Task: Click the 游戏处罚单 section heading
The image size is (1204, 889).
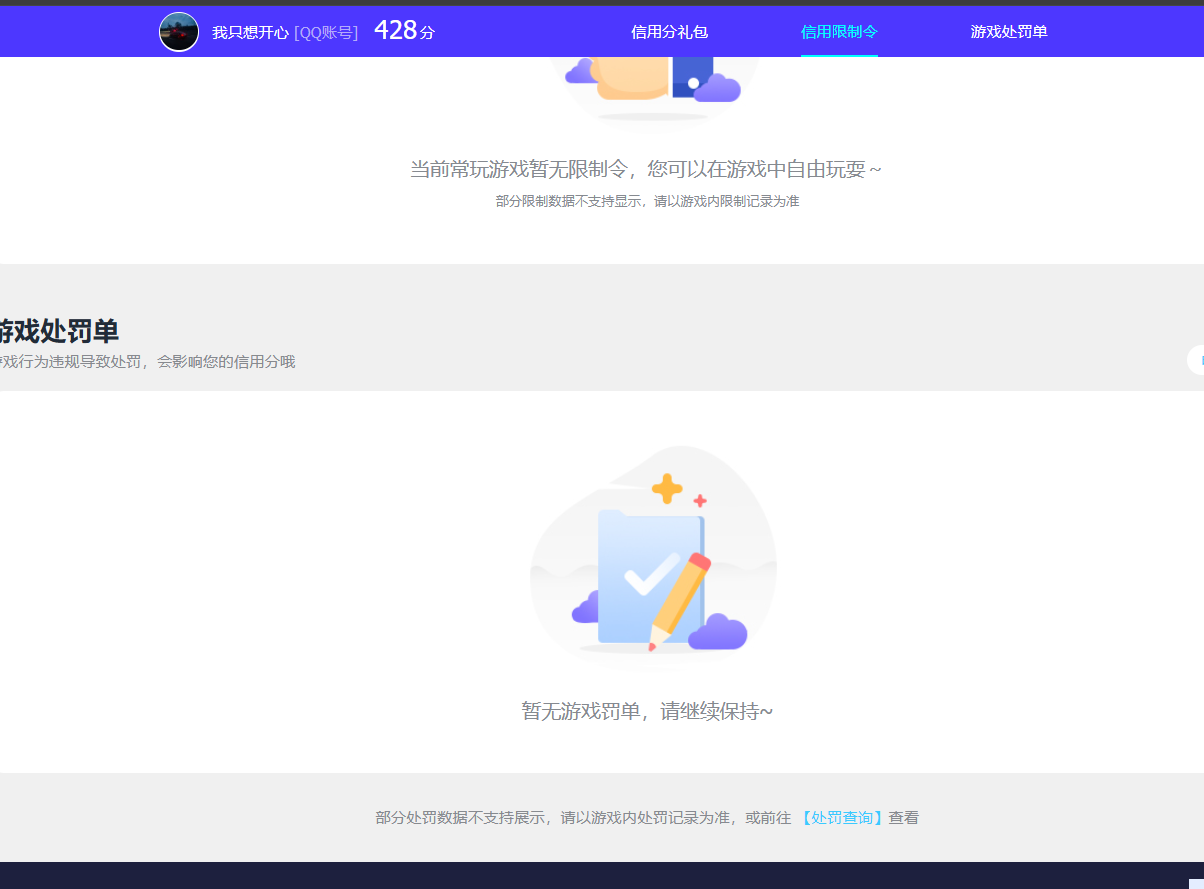Action: (60, 331)
